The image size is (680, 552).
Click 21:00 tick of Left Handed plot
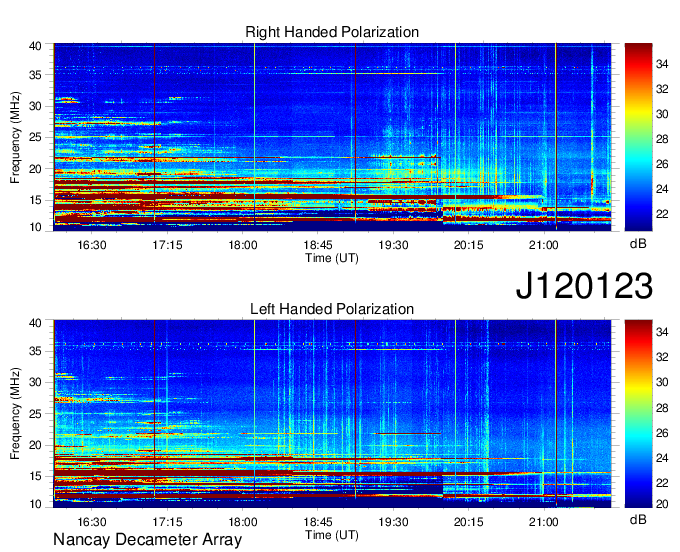point(543,522)
